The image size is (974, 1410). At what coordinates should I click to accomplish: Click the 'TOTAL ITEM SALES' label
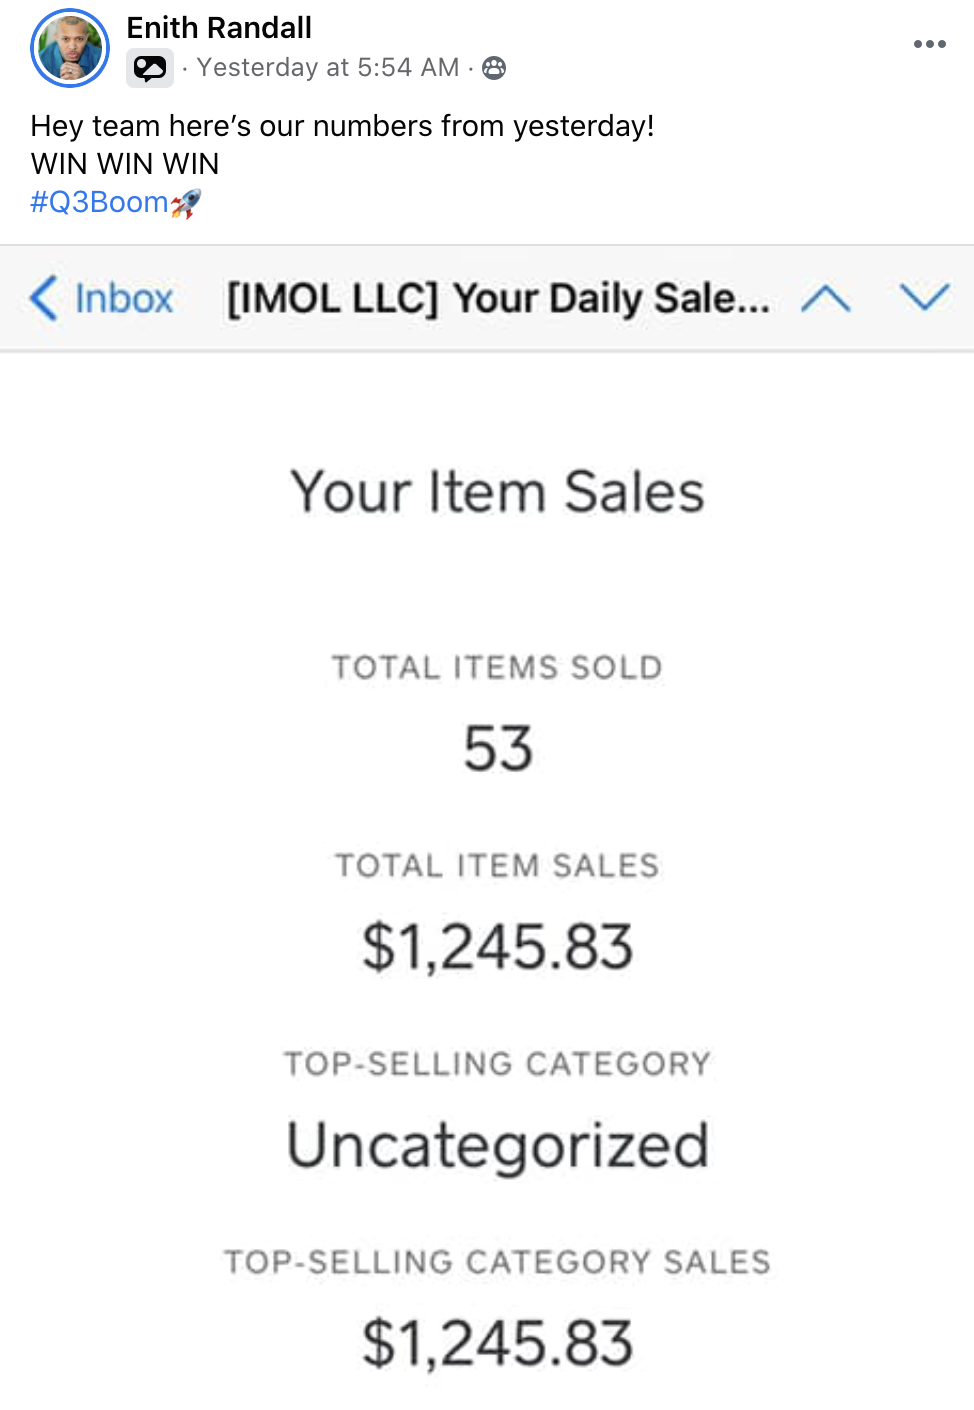497,866
